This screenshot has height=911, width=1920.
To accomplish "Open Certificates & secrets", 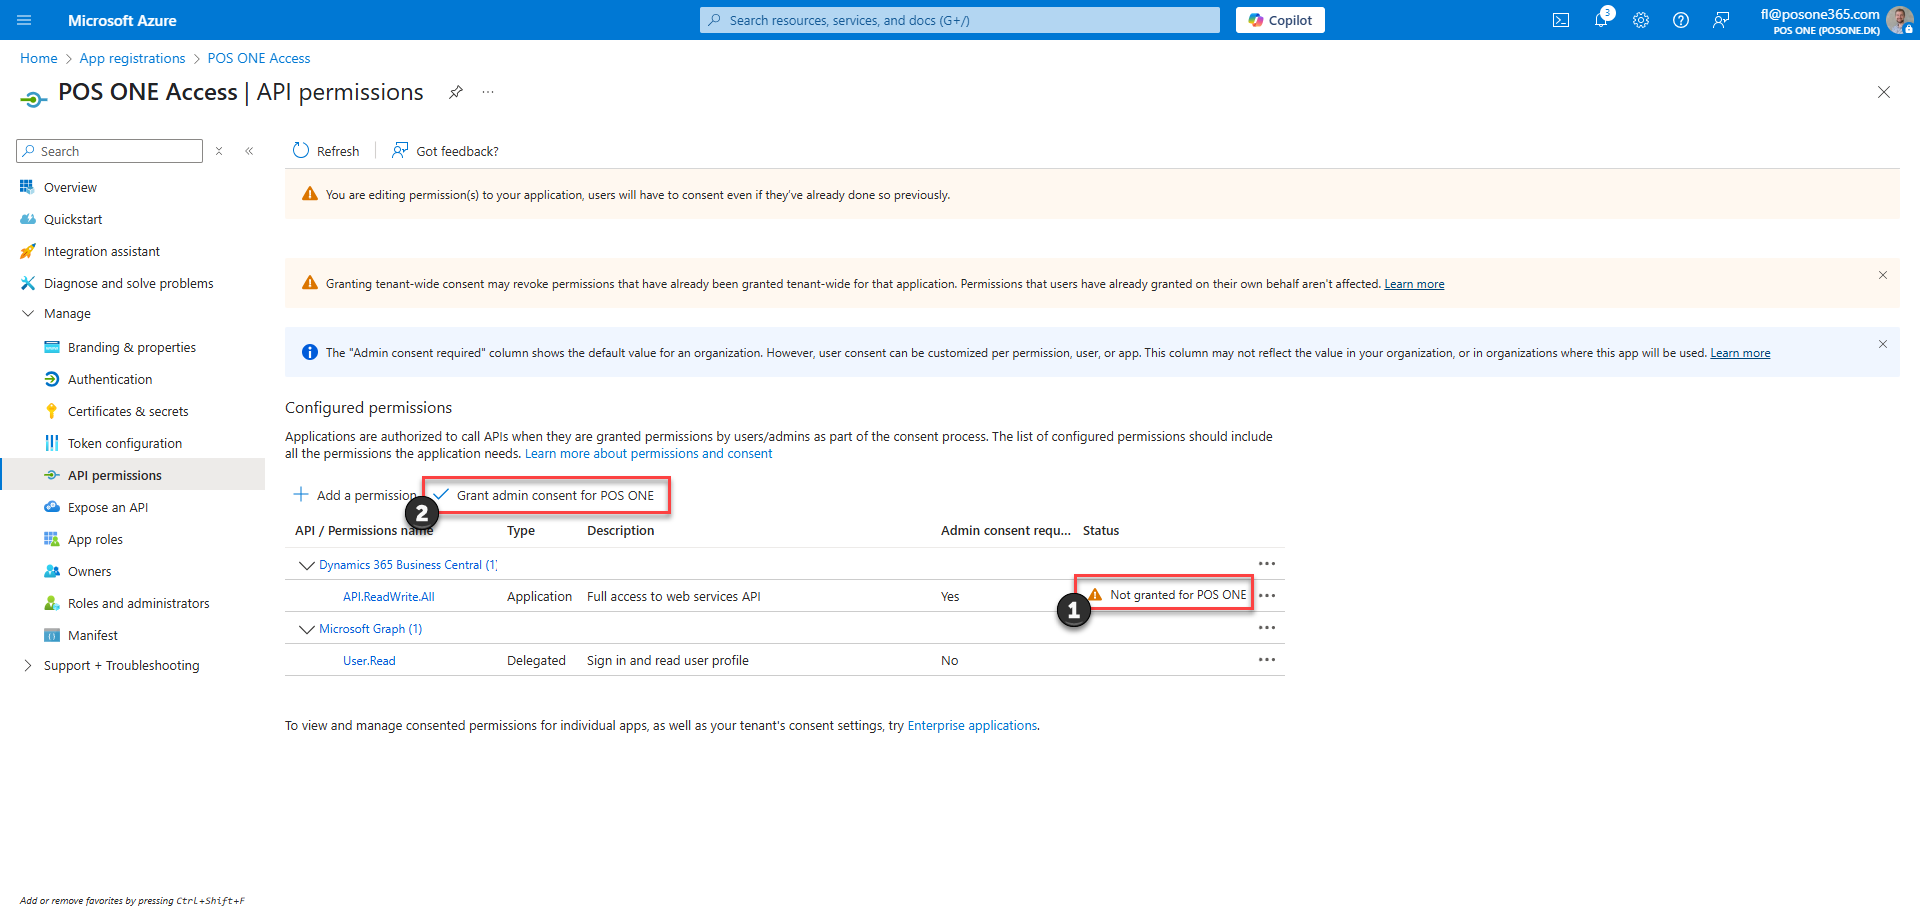I will coord(127,411).
